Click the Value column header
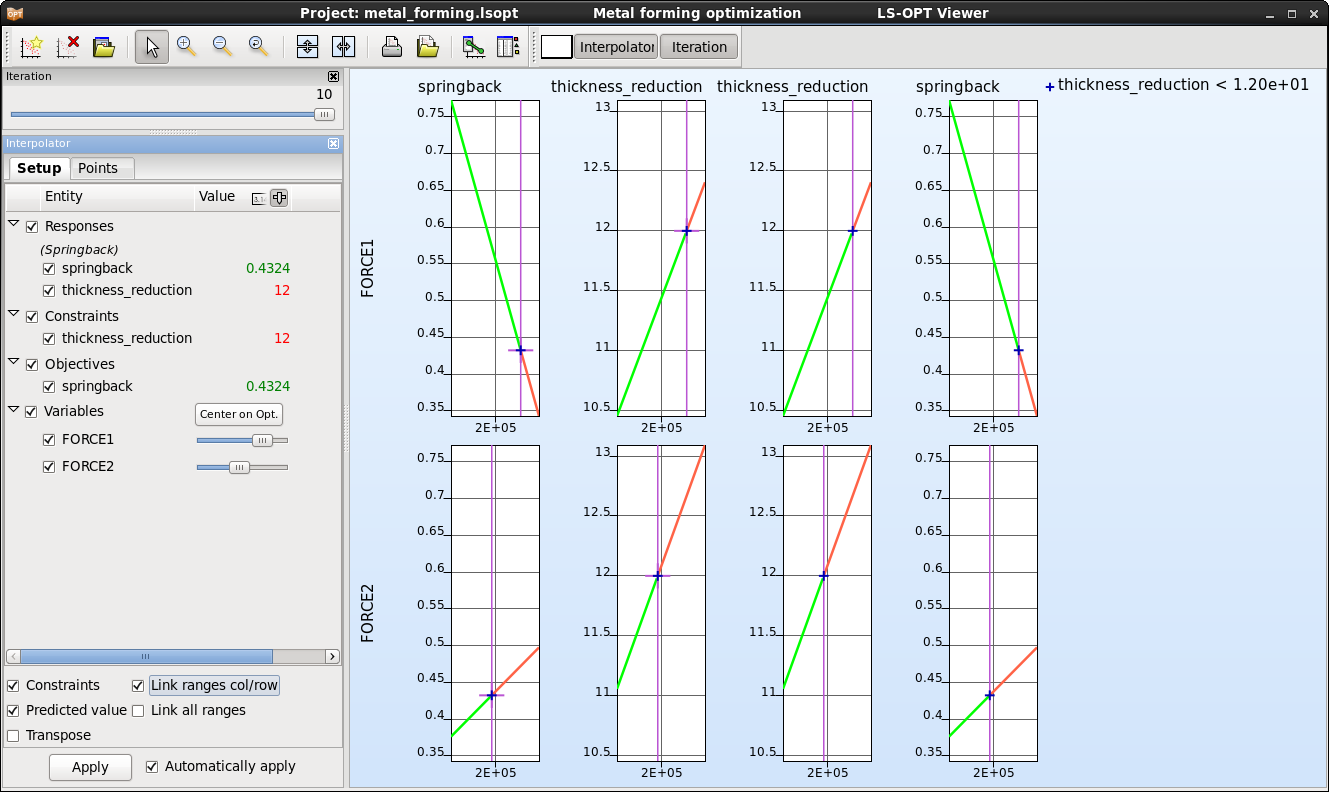Screen dimensions: 1329x792 coord(217,197)
